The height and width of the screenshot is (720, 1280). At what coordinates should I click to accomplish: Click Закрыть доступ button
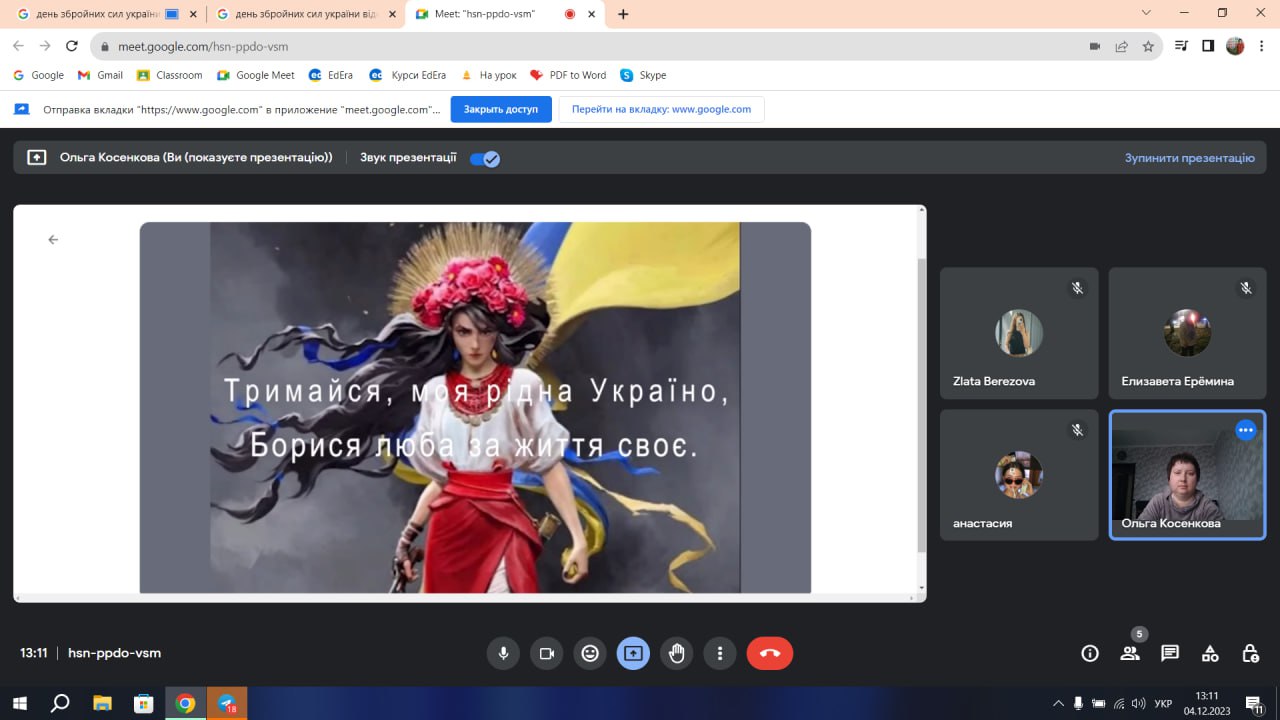[x=501, y=109]
